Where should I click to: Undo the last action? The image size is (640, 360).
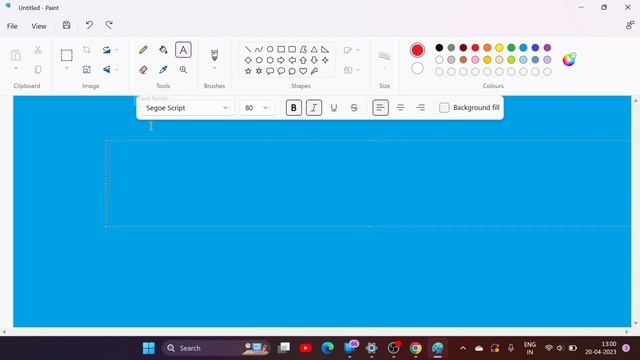coord(89,25)
